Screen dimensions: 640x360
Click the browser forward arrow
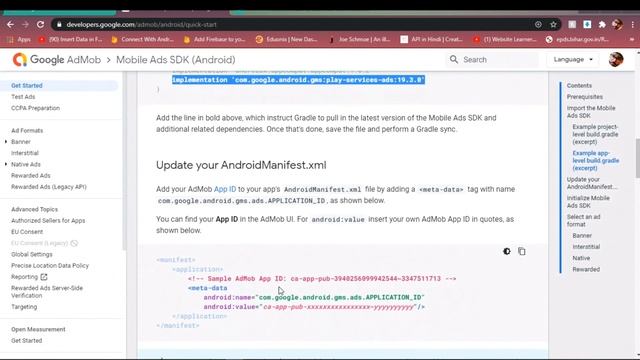(x=25, y=24)
